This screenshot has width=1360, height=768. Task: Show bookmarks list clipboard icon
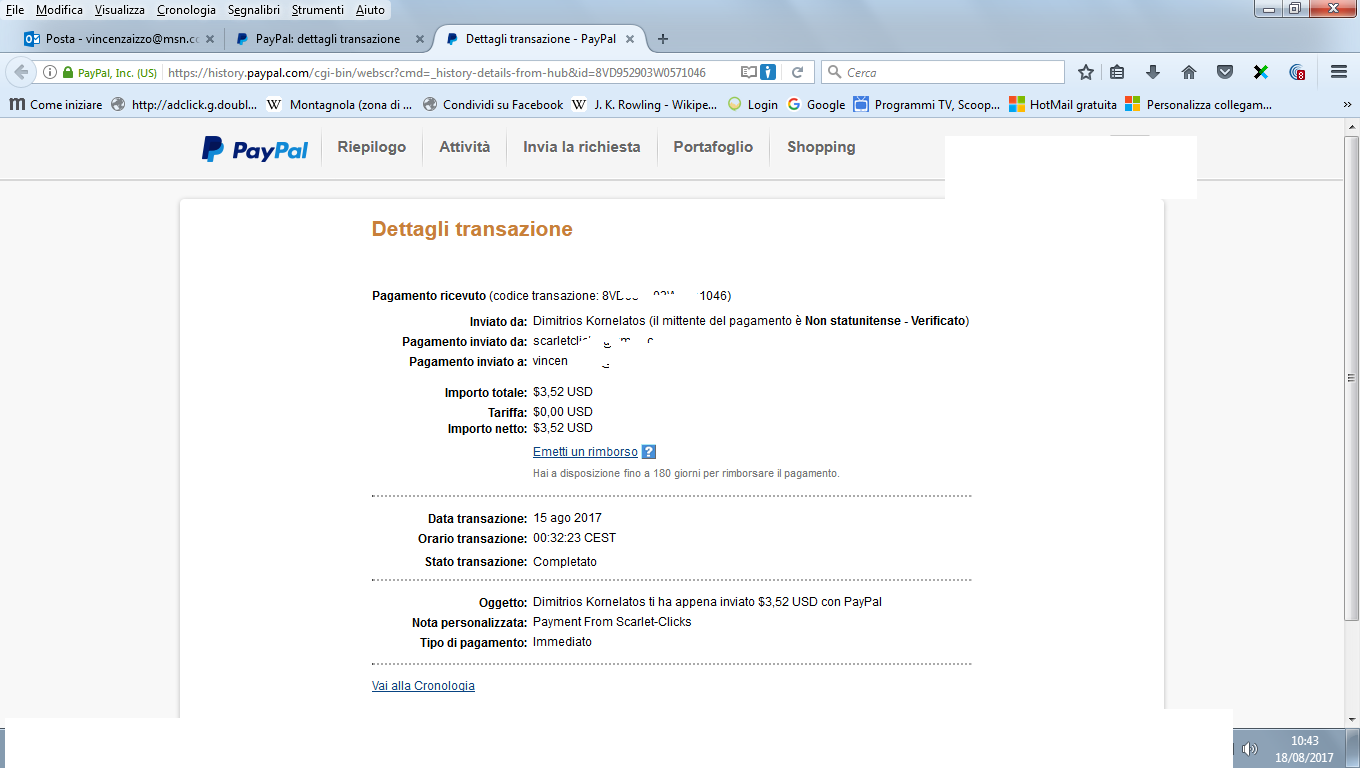(x=1118, y=72)
